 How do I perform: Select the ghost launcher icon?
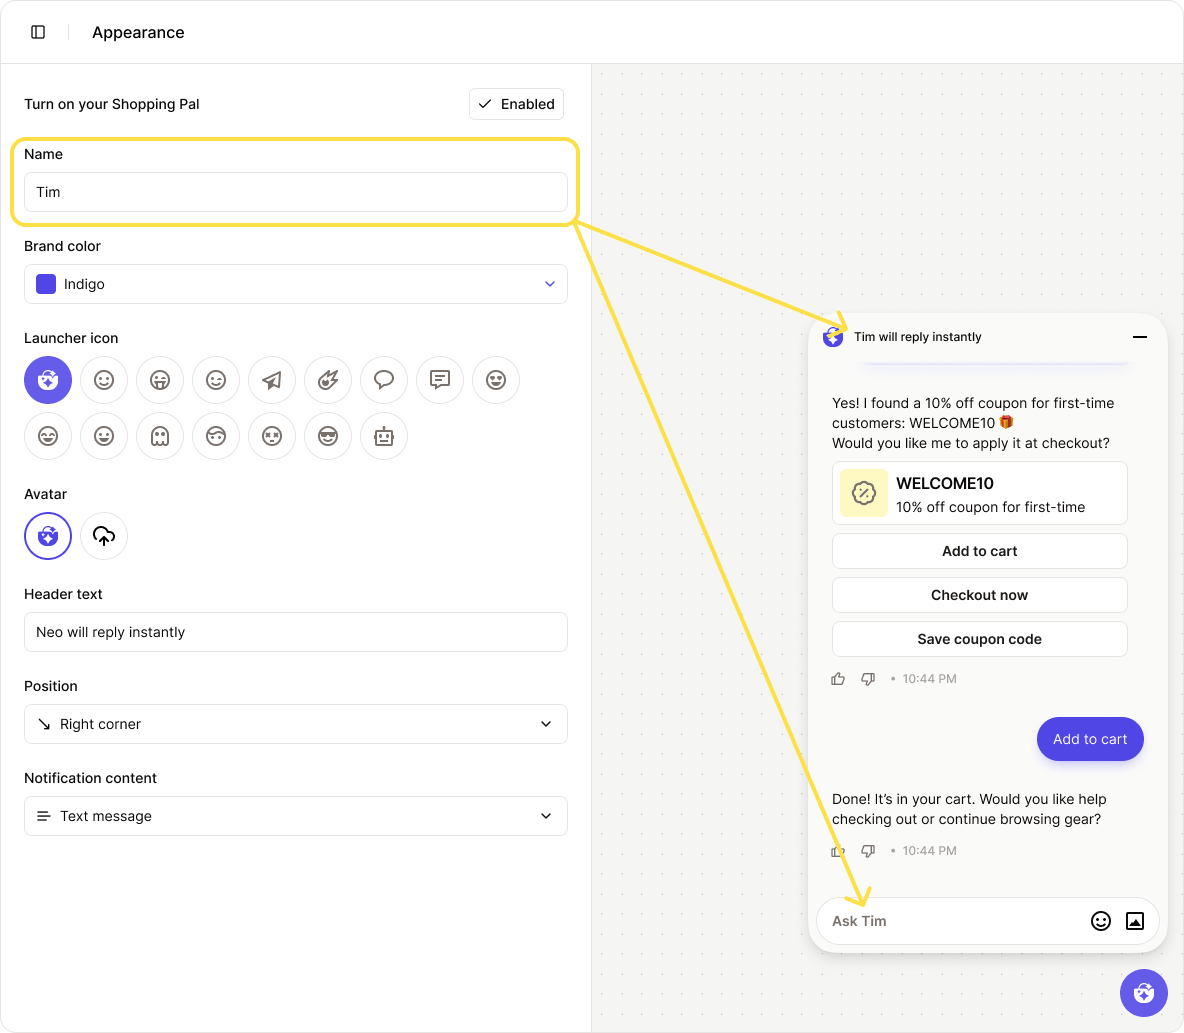pos(160,436)
